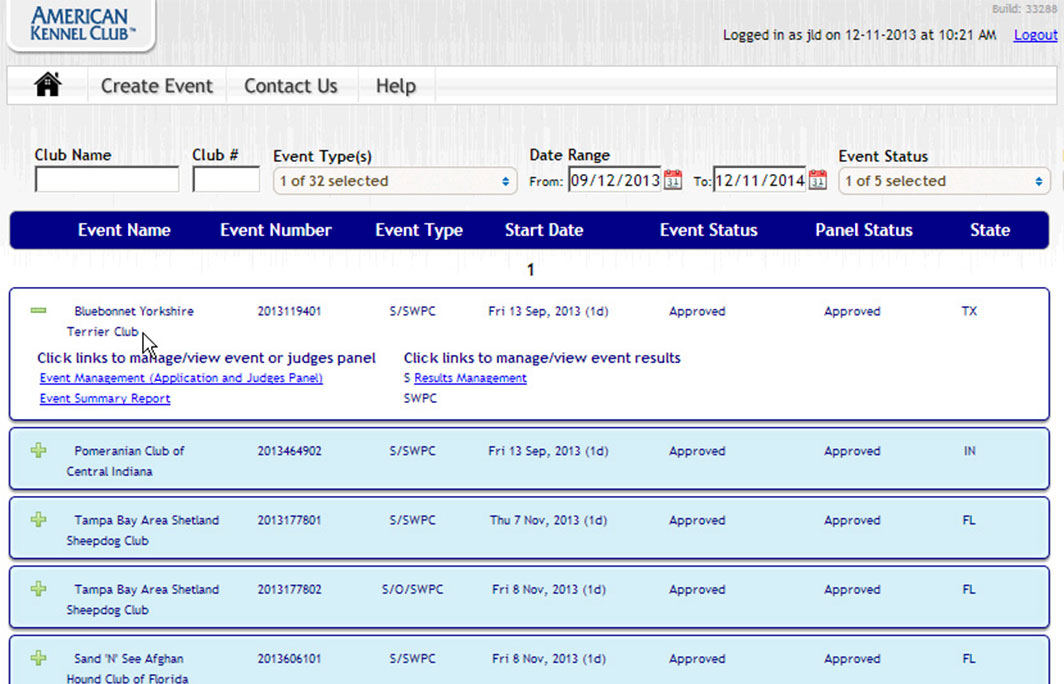Viewport: 1064px width, 684px height.
Task: Select event number 2013606101
Action: click(x=289, y=659)
